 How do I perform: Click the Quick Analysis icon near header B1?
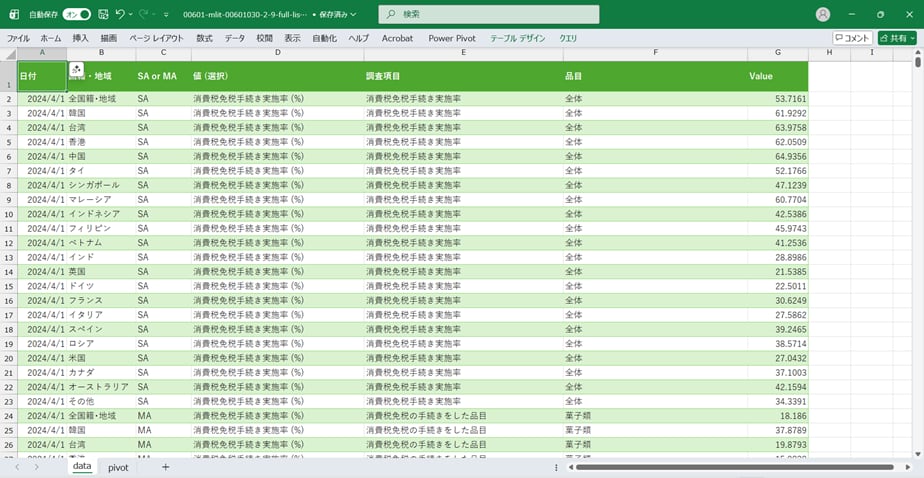77,68
